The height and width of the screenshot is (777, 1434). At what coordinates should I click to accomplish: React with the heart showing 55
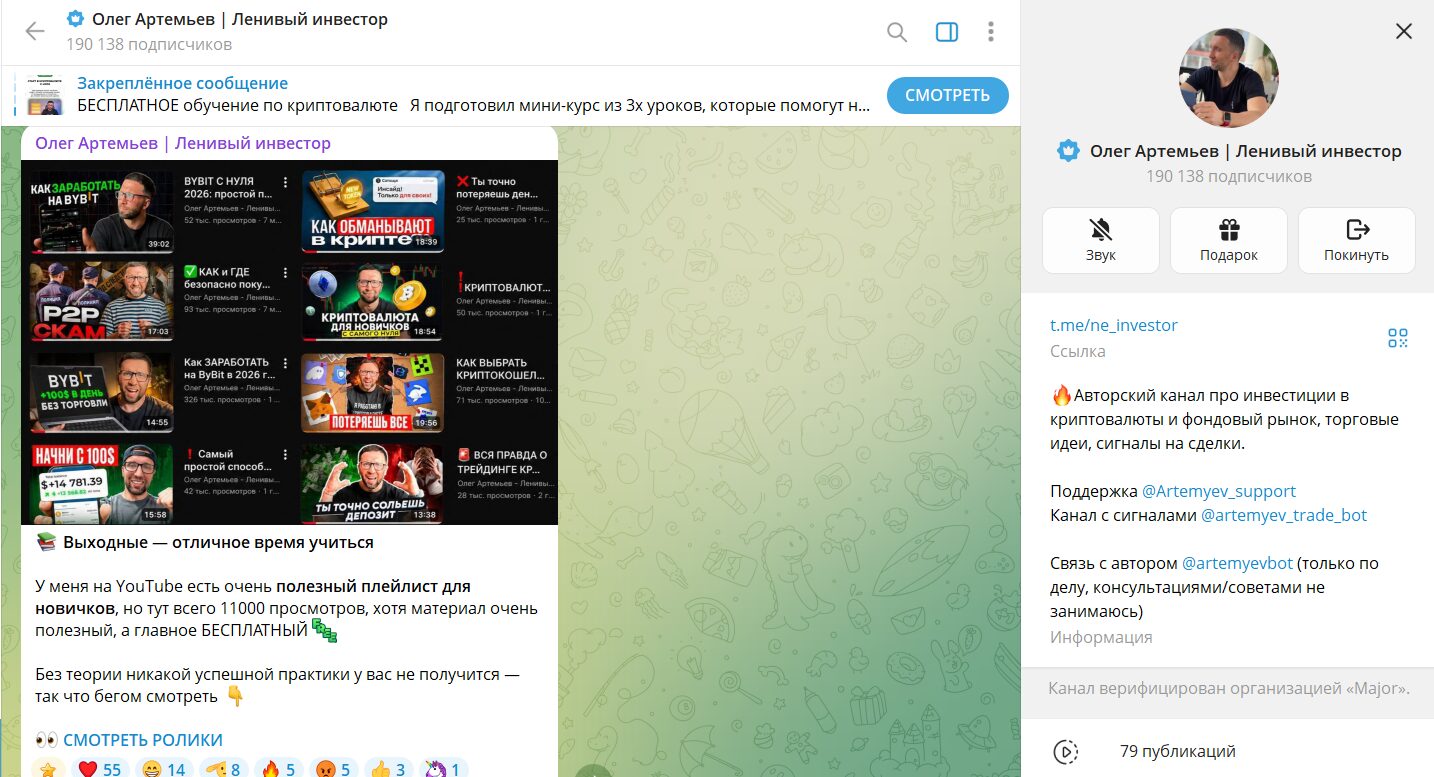point(99,769)
